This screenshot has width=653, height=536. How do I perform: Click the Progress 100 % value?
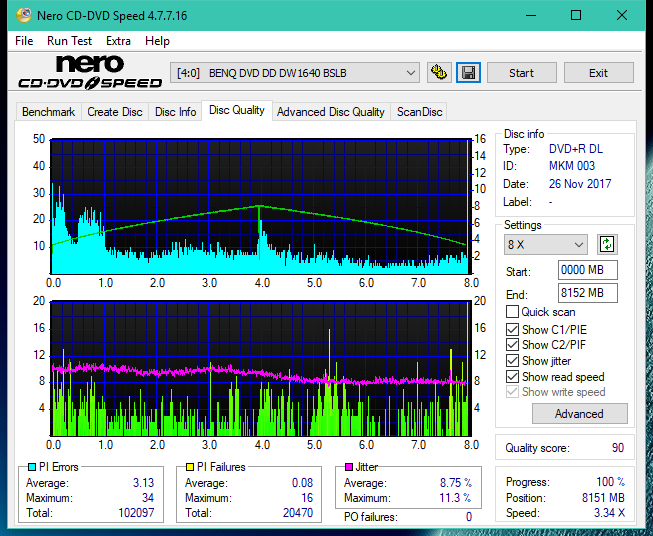pyautogui.click(x=611, y=482)
